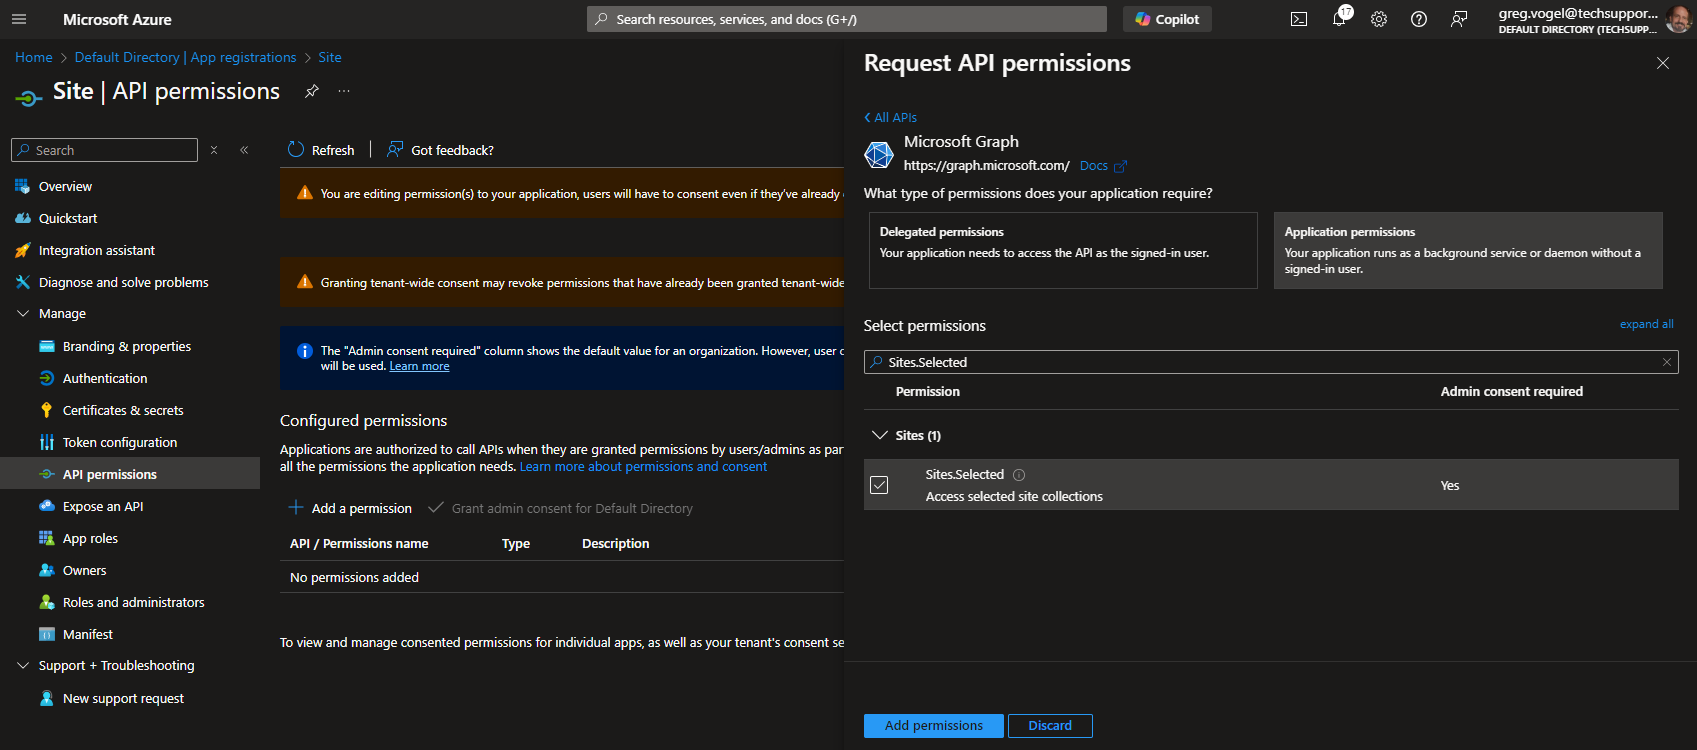
Task: Click the Sites.Selected info icon
Action: (x=1019, y=475)
